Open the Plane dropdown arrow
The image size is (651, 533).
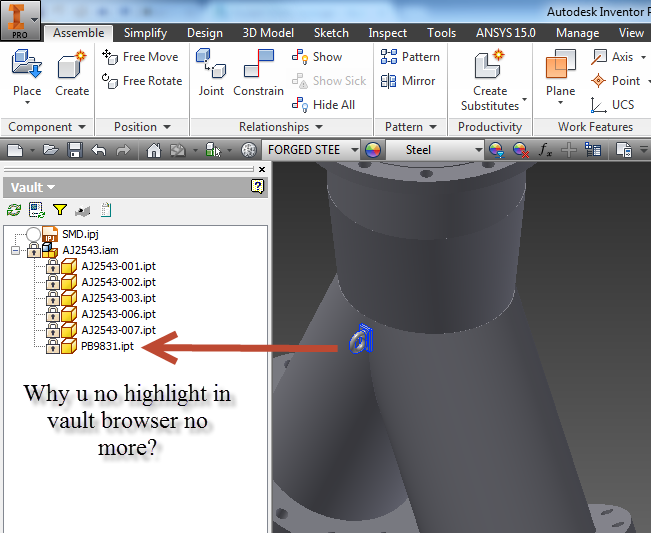[x=560, y=103]
